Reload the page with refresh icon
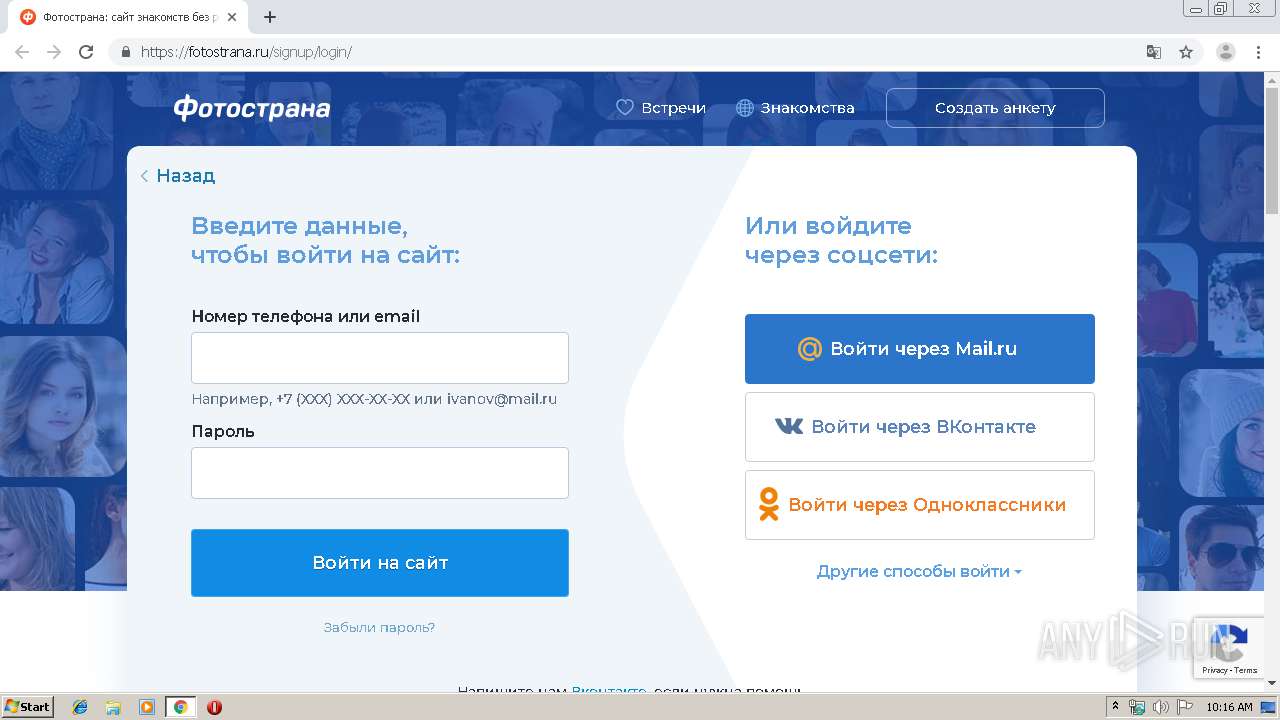Viewport: 1280px width, 720px height. pos(86,52)
